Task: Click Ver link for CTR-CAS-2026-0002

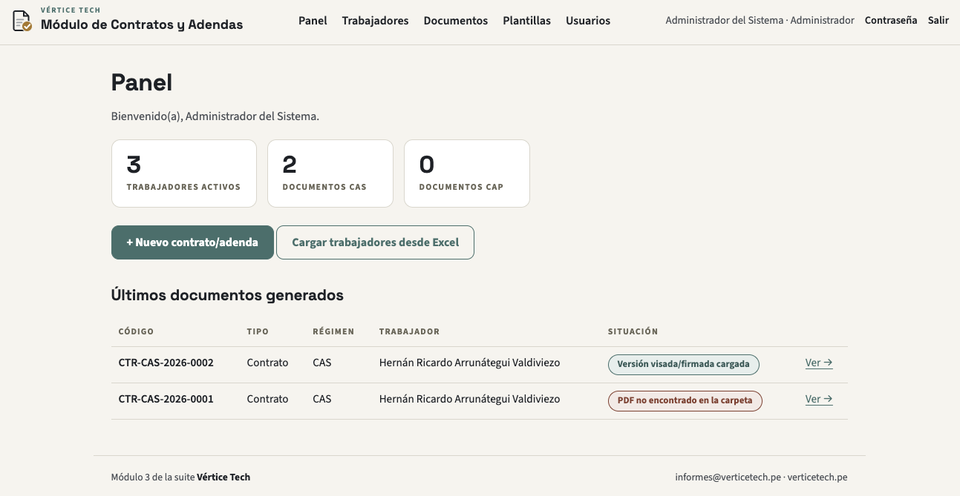Action: (819, 363)
